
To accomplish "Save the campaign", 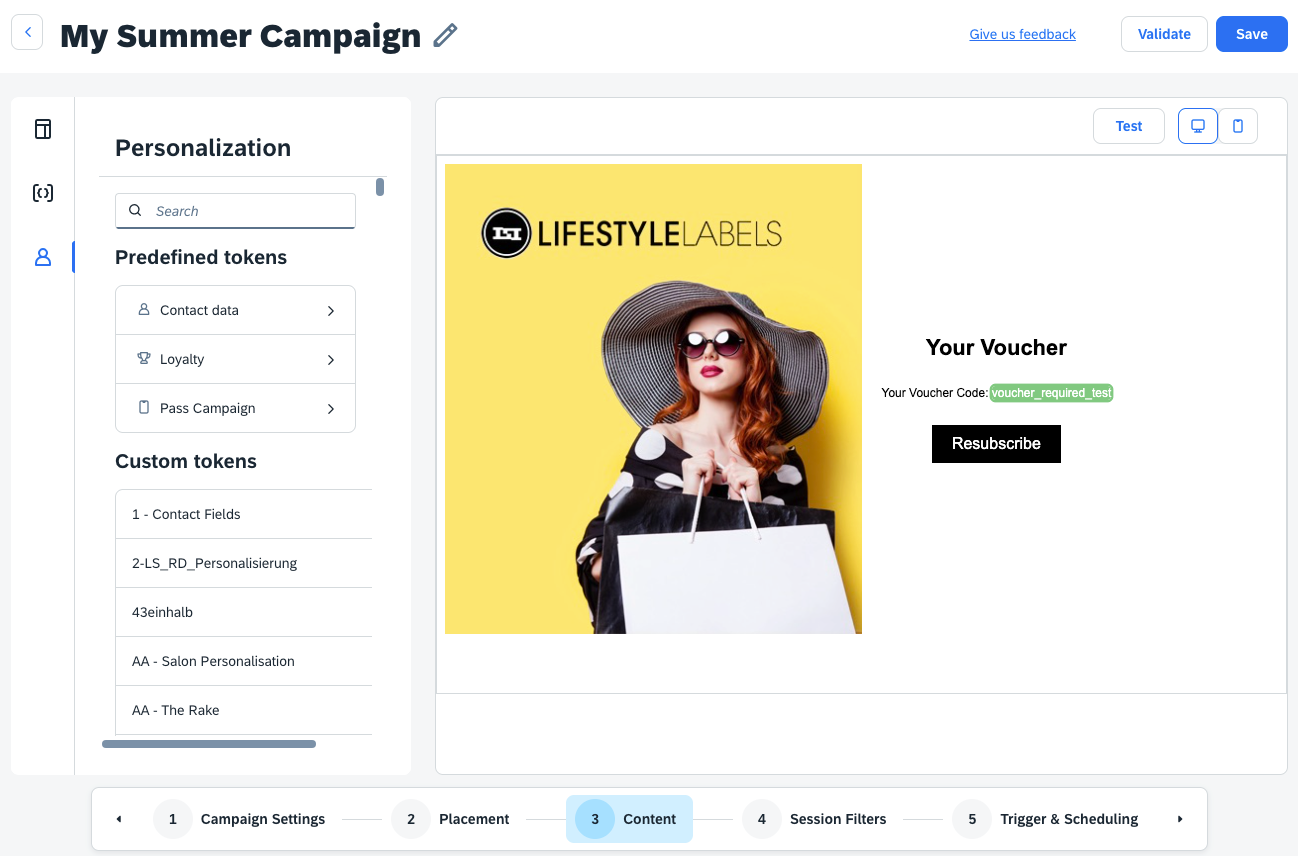I will 1252,34.
